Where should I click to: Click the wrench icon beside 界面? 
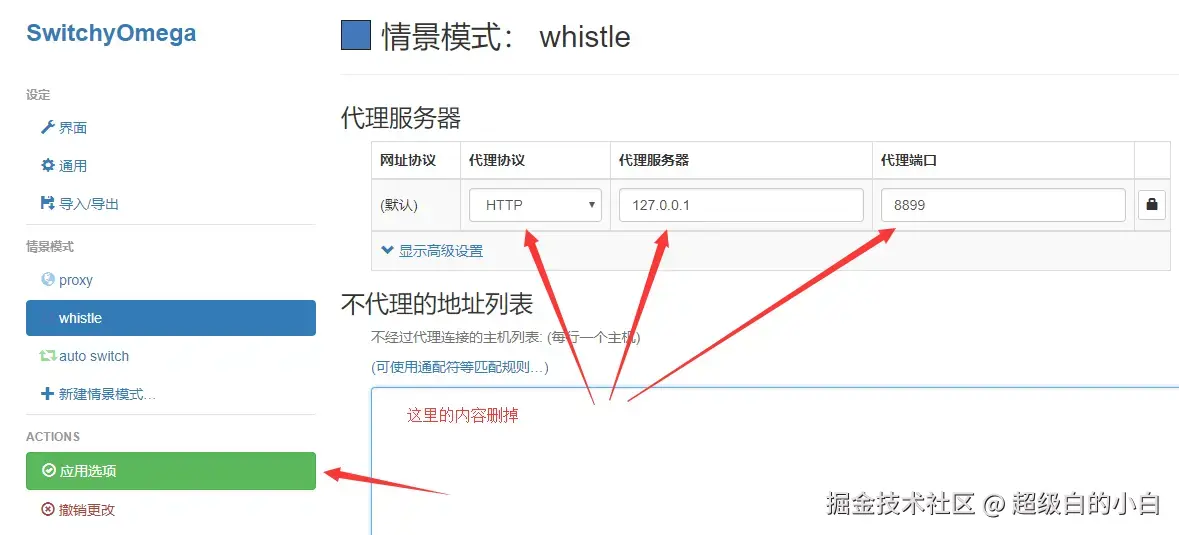(x=47, y=127)
